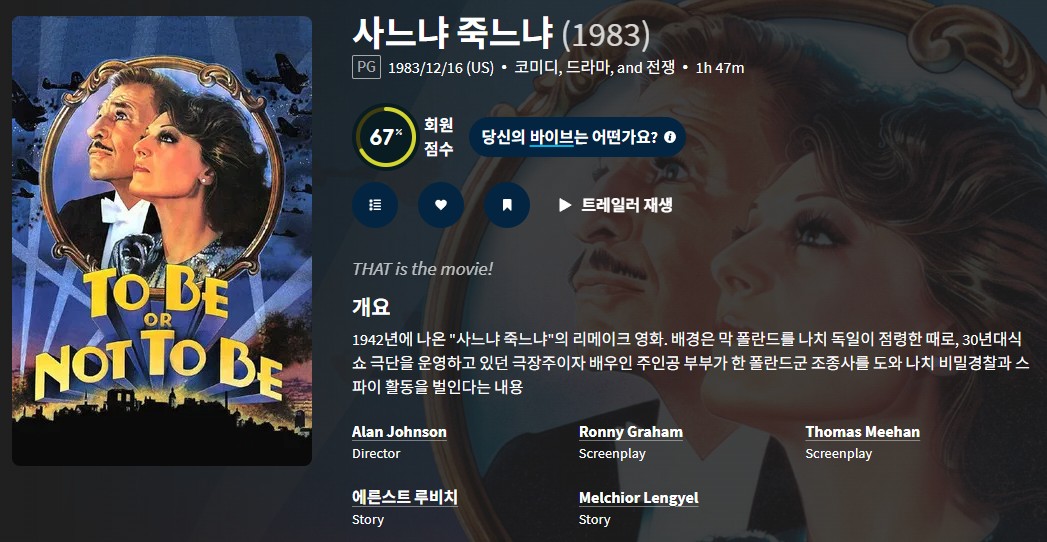Image resolution: width=1047 pixels, height=542 pixels.
Task: Click the play triangle beside 트레일러 재생
Action: point(565,205)
